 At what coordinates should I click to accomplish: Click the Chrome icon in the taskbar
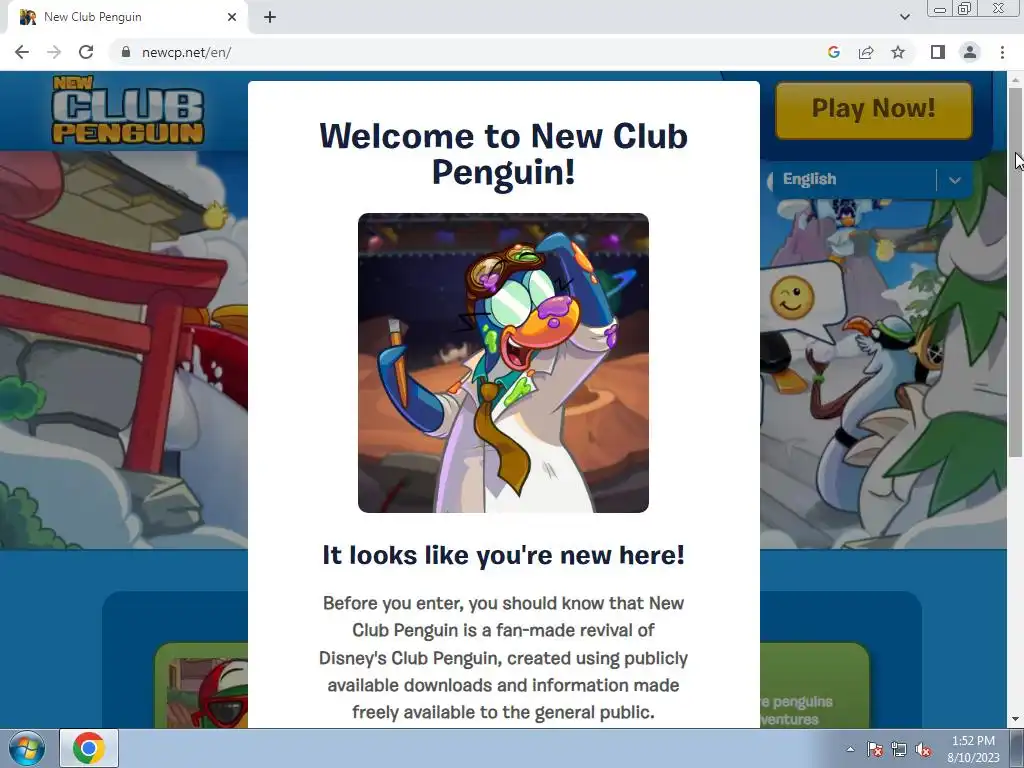tap(89, 748)
